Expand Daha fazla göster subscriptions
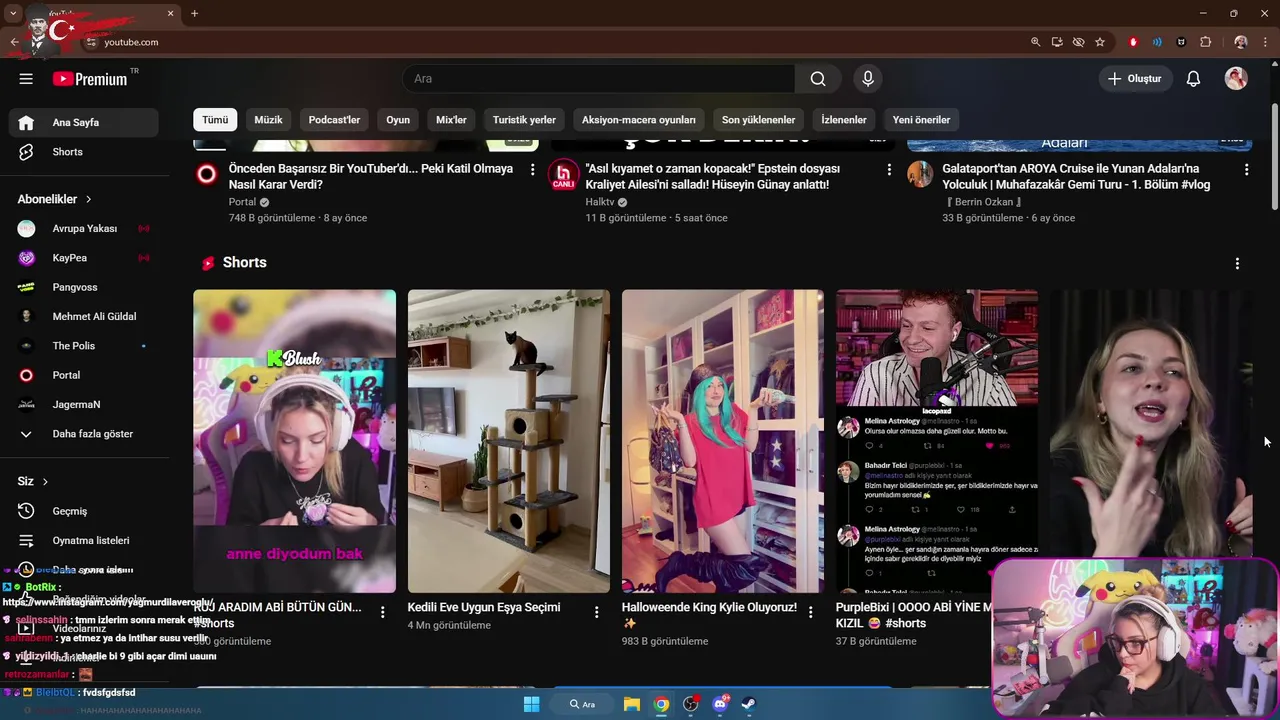The width and height of the screenshot is (1280, 720). click(84, 434)
